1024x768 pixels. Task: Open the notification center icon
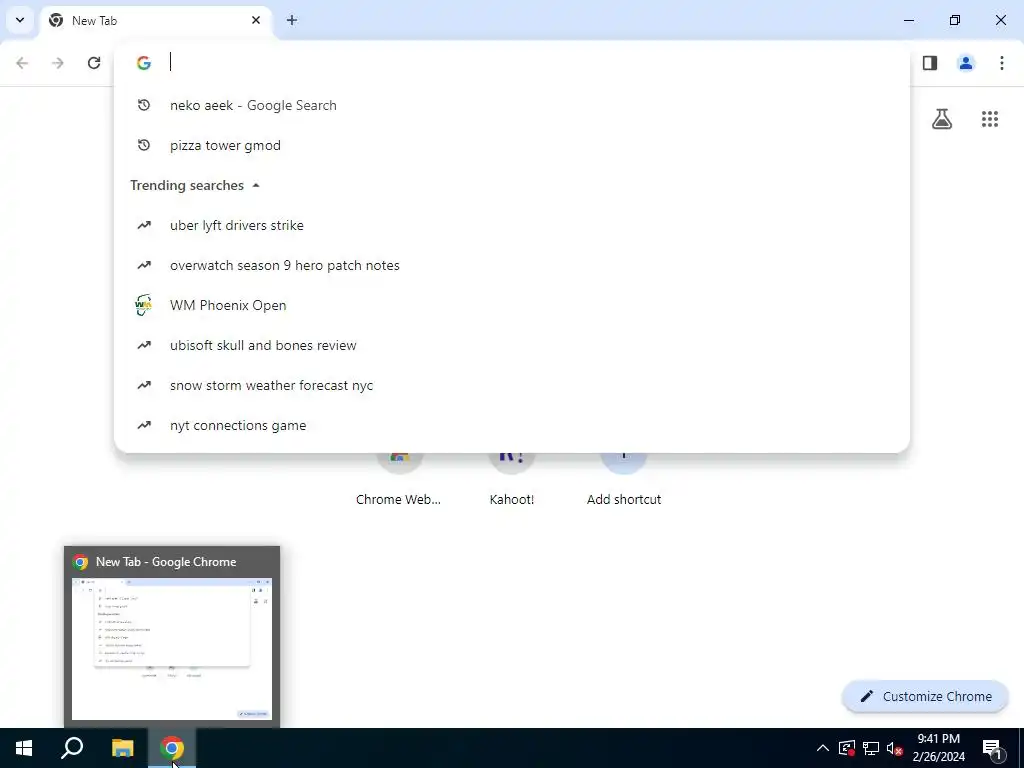(x=992, y=748)
